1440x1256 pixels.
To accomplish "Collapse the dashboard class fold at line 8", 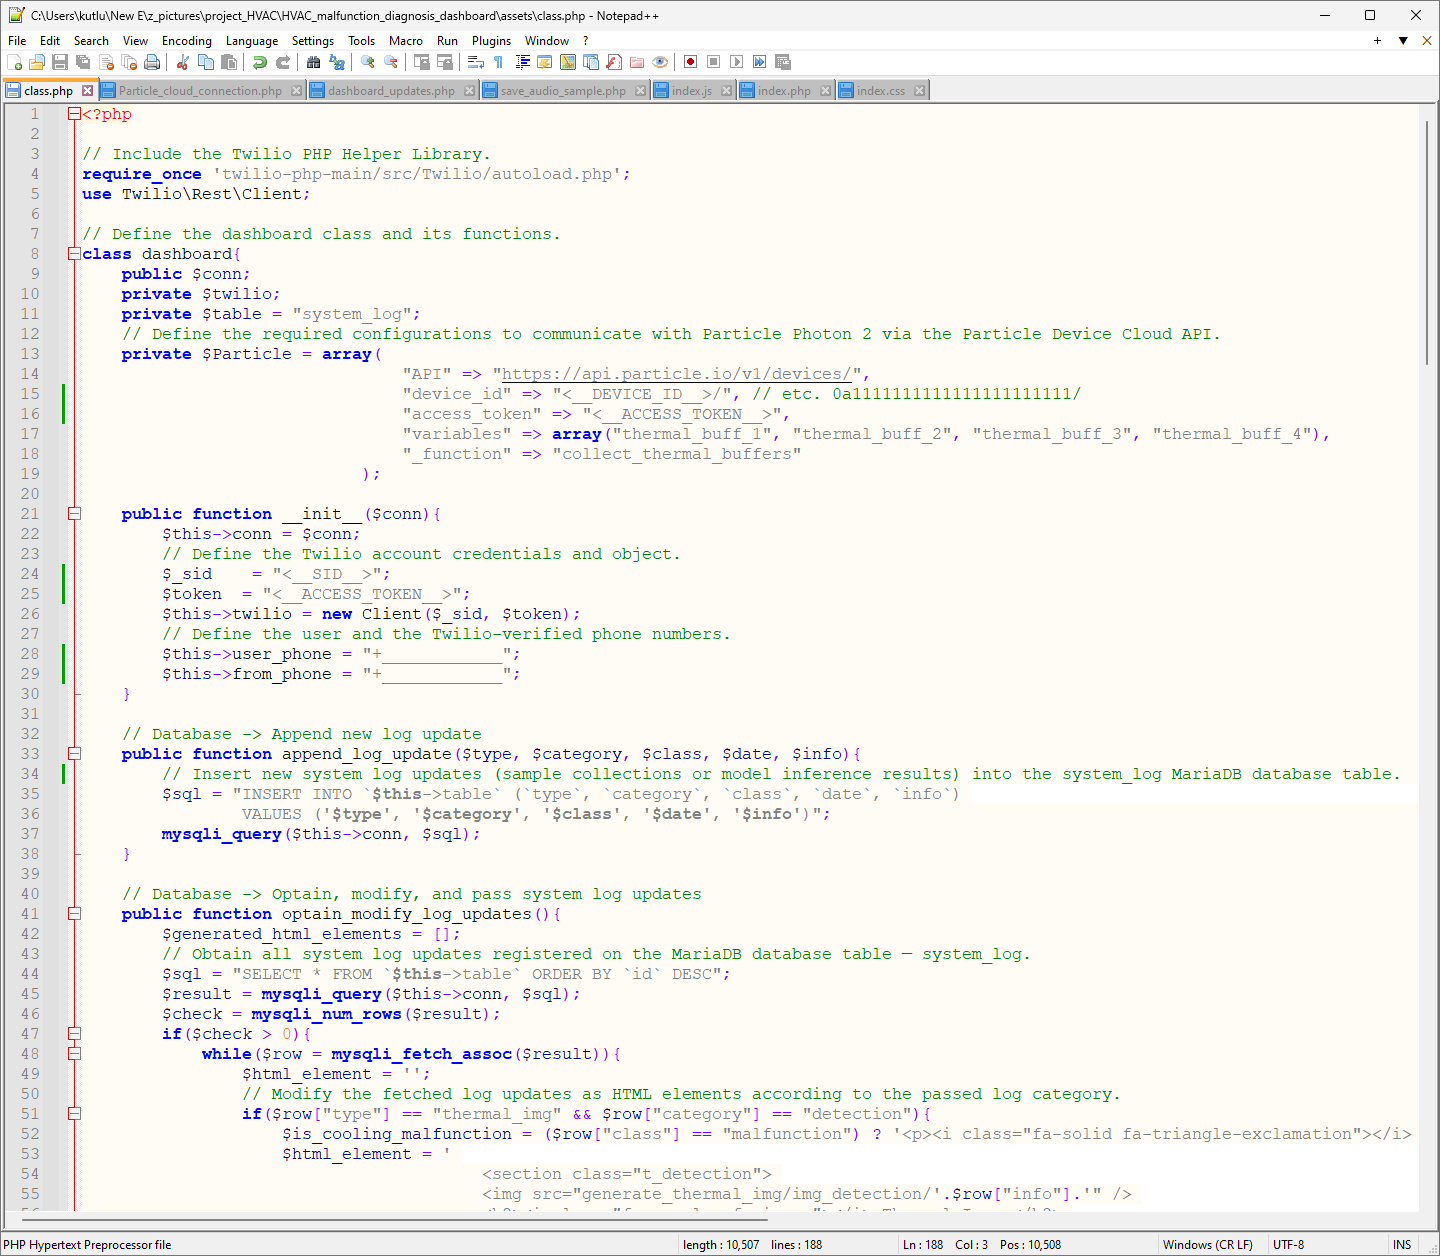I will 74,253.
